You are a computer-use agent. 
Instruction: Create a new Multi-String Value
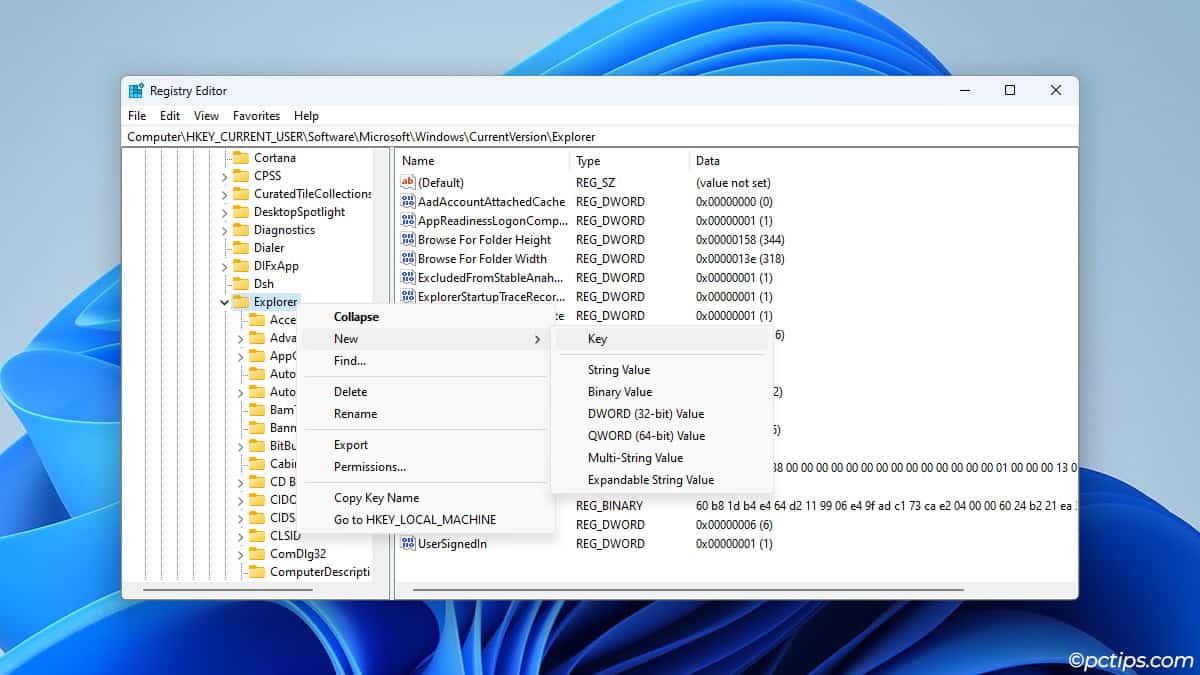(x=662, y=458)
